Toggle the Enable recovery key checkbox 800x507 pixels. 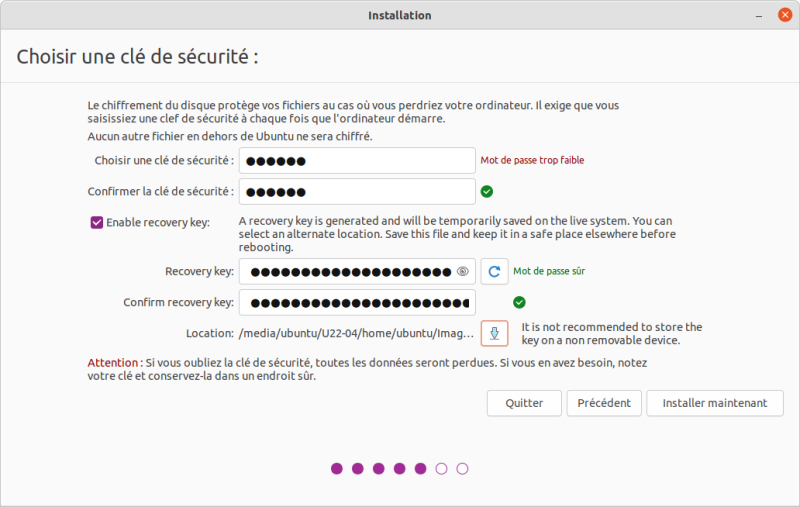[x=97, y=222]
